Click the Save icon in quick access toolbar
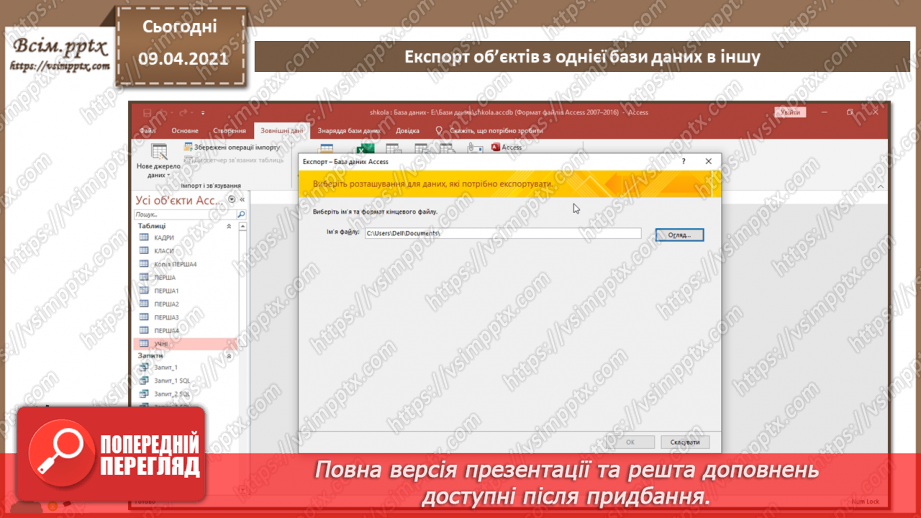The height and width of the screenshot is (518, 921). [147, 112]
